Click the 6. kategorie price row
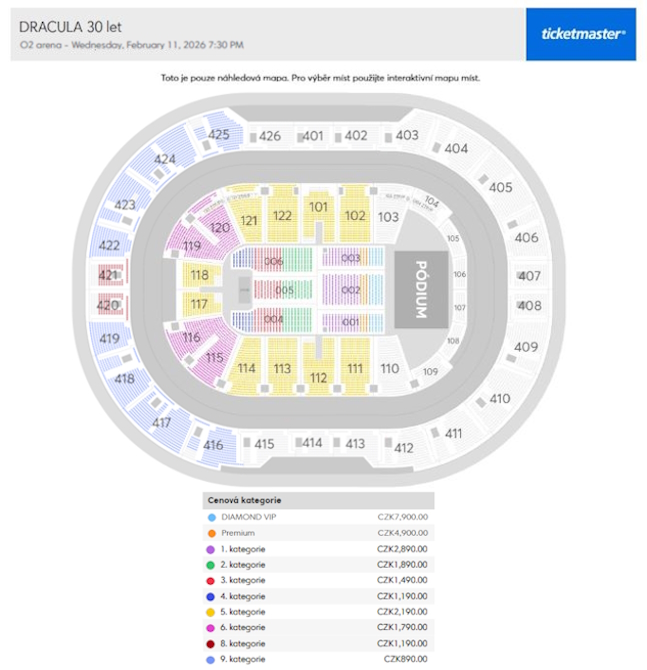647x670 pixels. (x=318, y=627)
